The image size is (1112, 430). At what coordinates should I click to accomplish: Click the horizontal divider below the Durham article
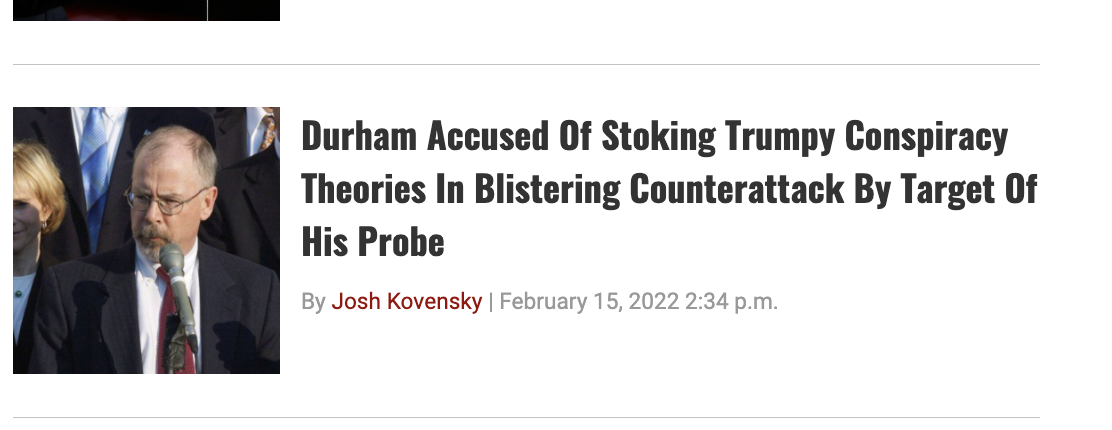pos(526,417)
